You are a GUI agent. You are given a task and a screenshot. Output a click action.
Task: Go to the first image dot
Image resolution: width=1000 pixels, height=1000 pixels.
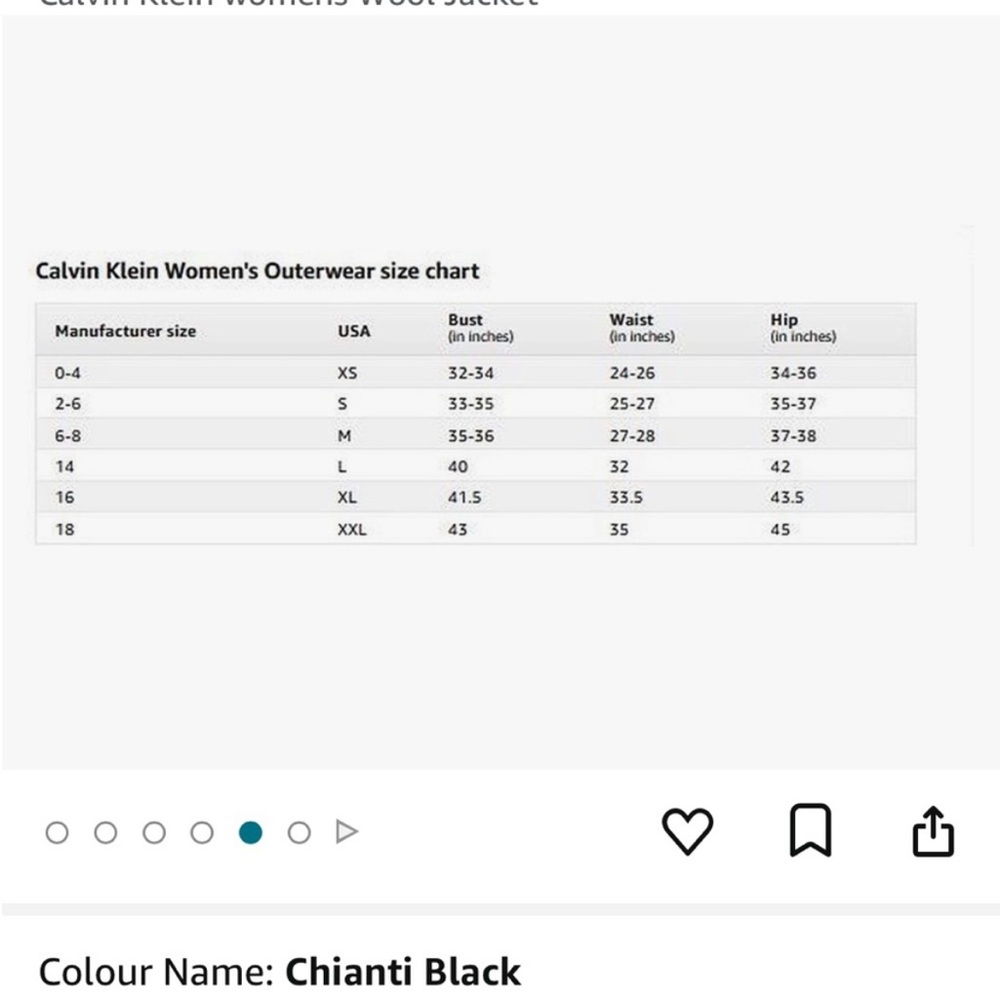[x=57, y=833]
